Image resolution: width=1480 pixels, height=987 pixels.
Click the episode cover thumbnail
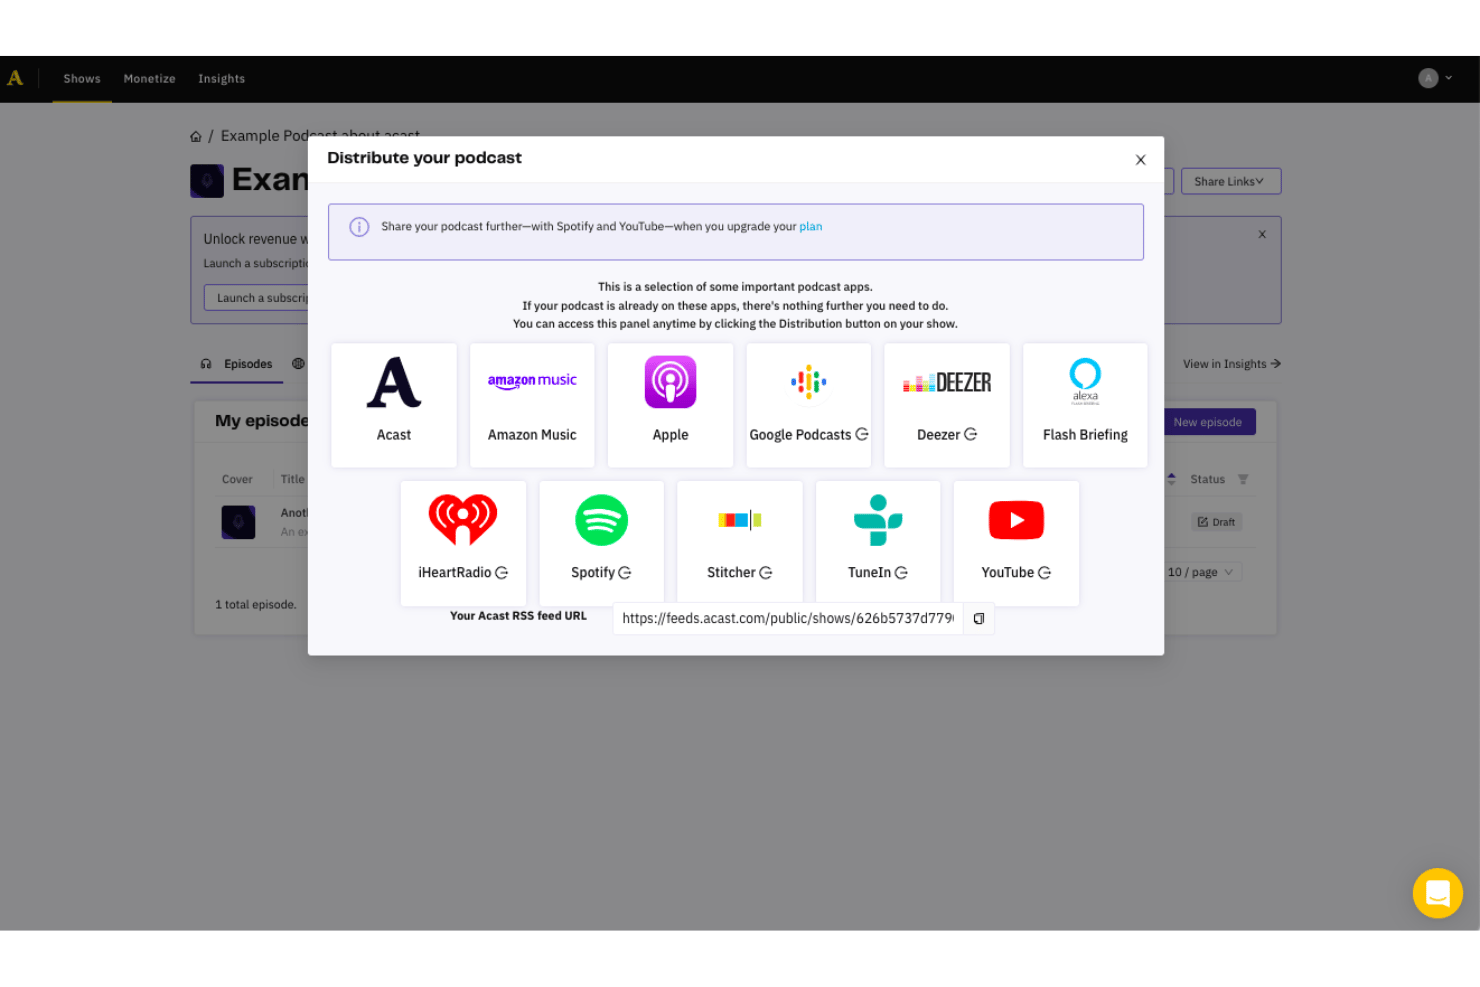[x=238, y=522]
